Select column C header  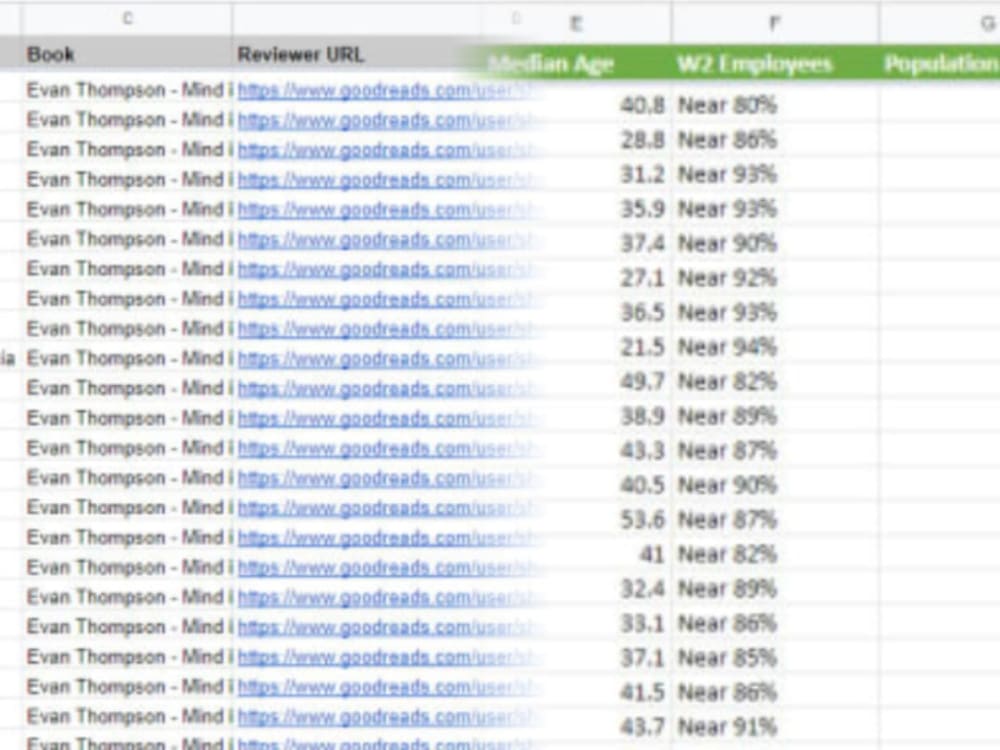127,18
